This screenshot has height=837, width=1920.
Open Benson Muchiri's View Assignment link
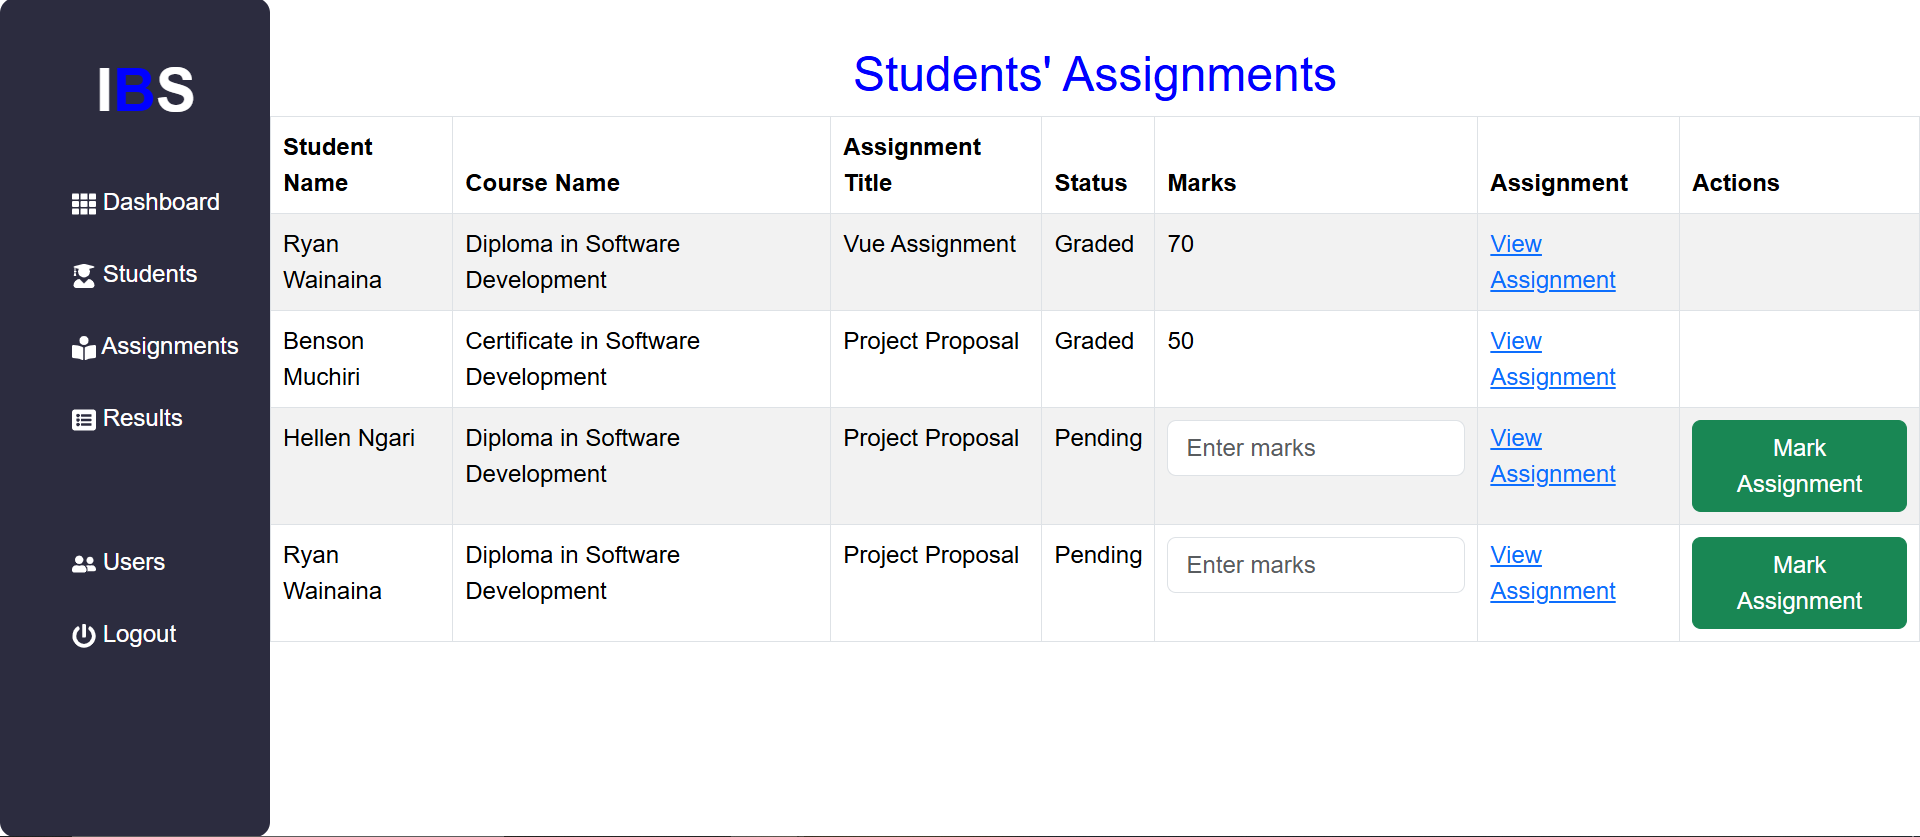point(1552,359)
